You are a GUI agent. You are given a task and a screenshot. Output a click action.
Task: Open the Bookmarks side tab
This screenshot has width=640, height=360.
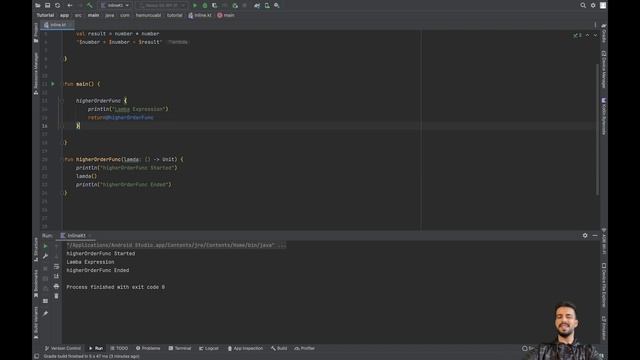(36, 284)
